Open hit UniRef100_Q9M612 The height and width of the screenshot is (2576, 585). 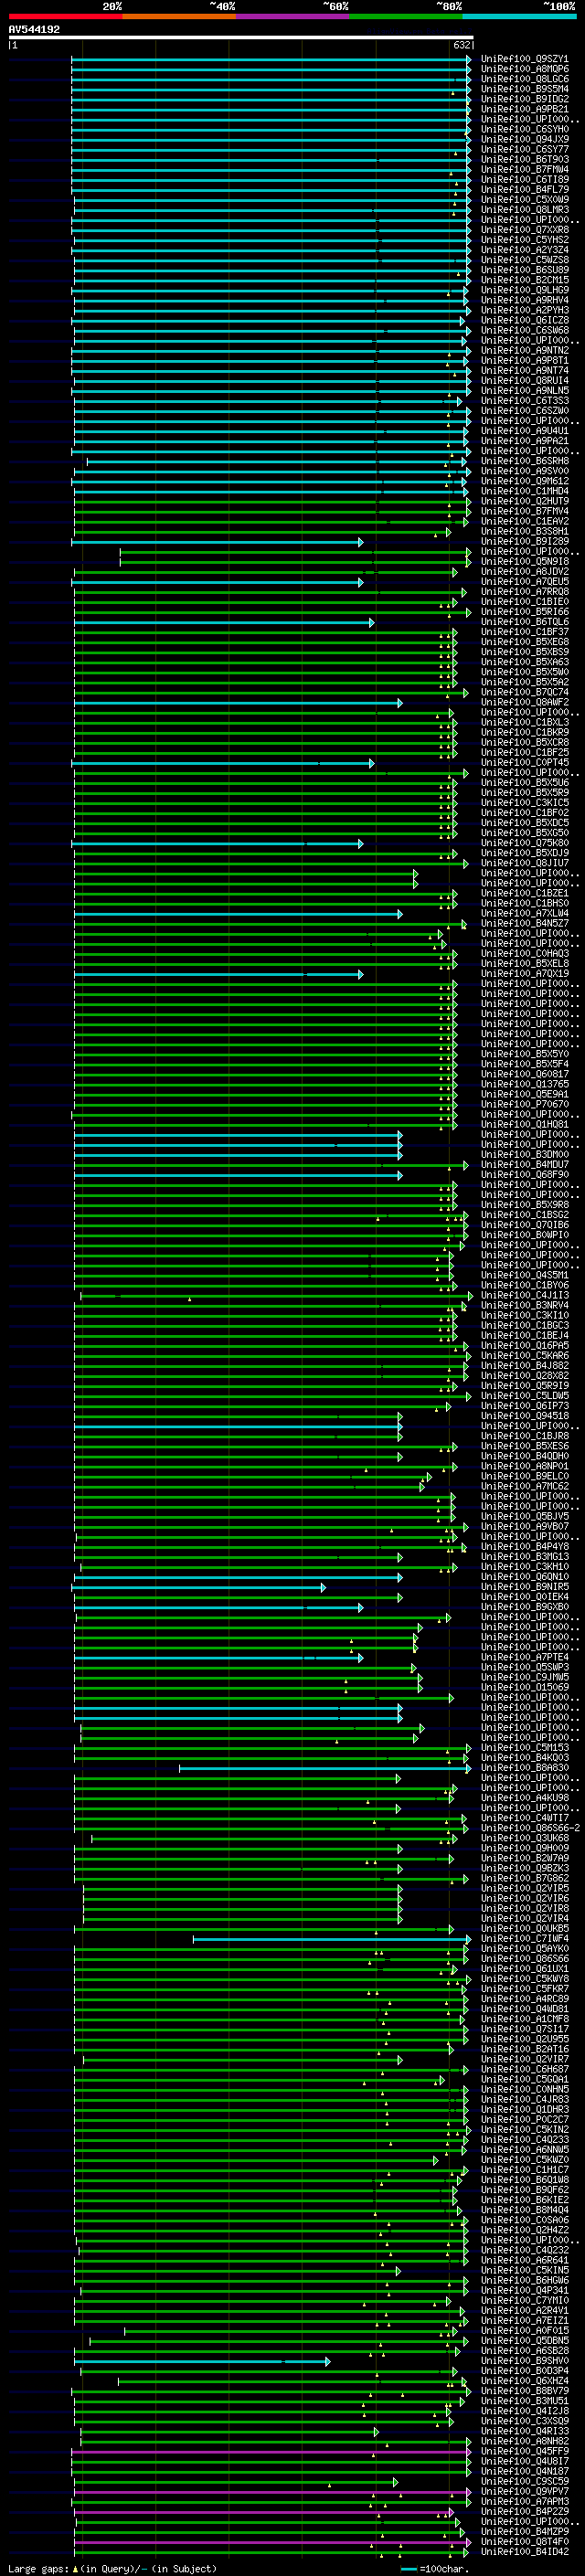click(x=524, y=481)
